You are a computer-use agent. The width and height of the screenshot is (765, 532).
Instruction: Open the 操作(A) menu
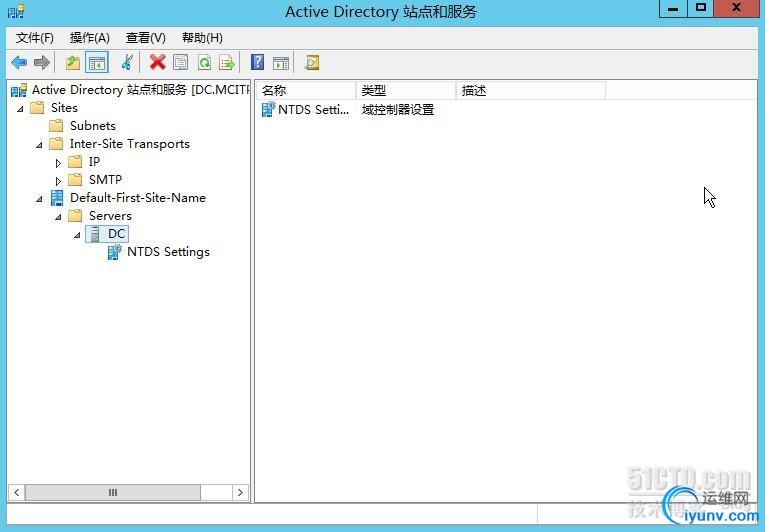[x=89, y=38]
